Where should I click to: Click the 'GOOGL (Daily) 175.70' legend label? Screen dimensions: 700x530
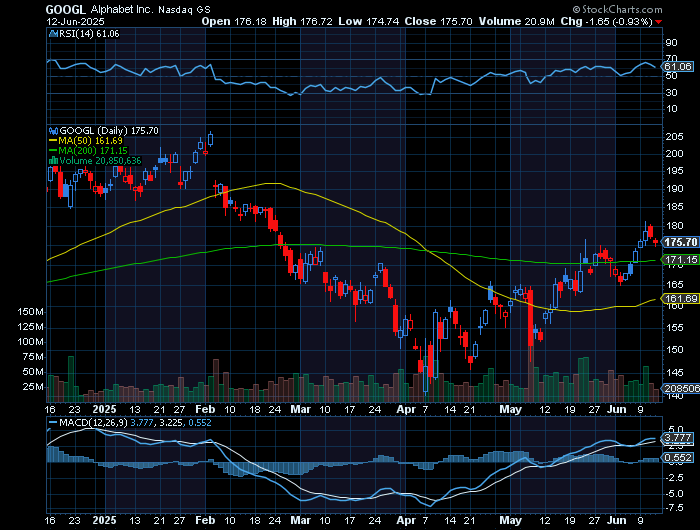tap(109, 131)
